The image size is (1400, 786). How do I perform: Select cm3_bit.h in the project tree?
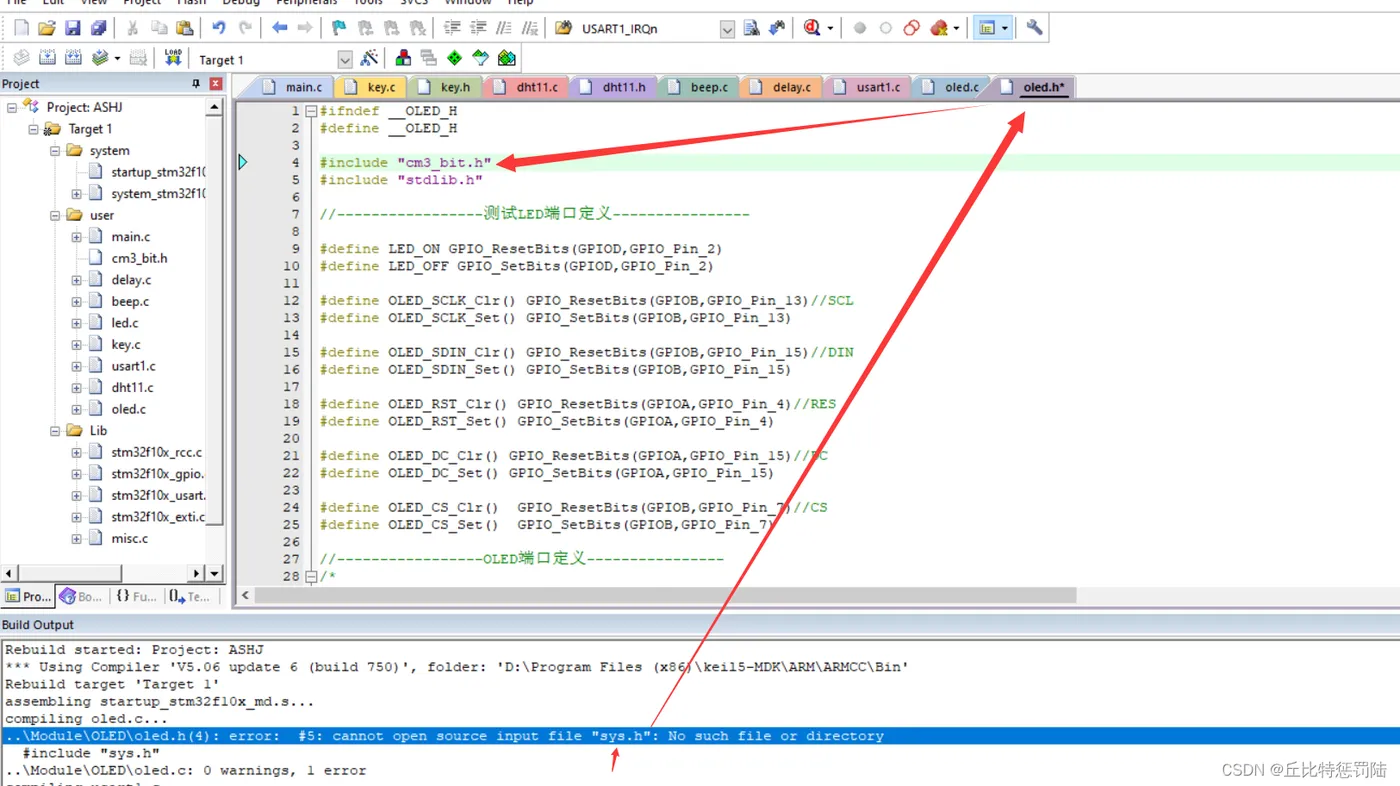coord(139,258)
